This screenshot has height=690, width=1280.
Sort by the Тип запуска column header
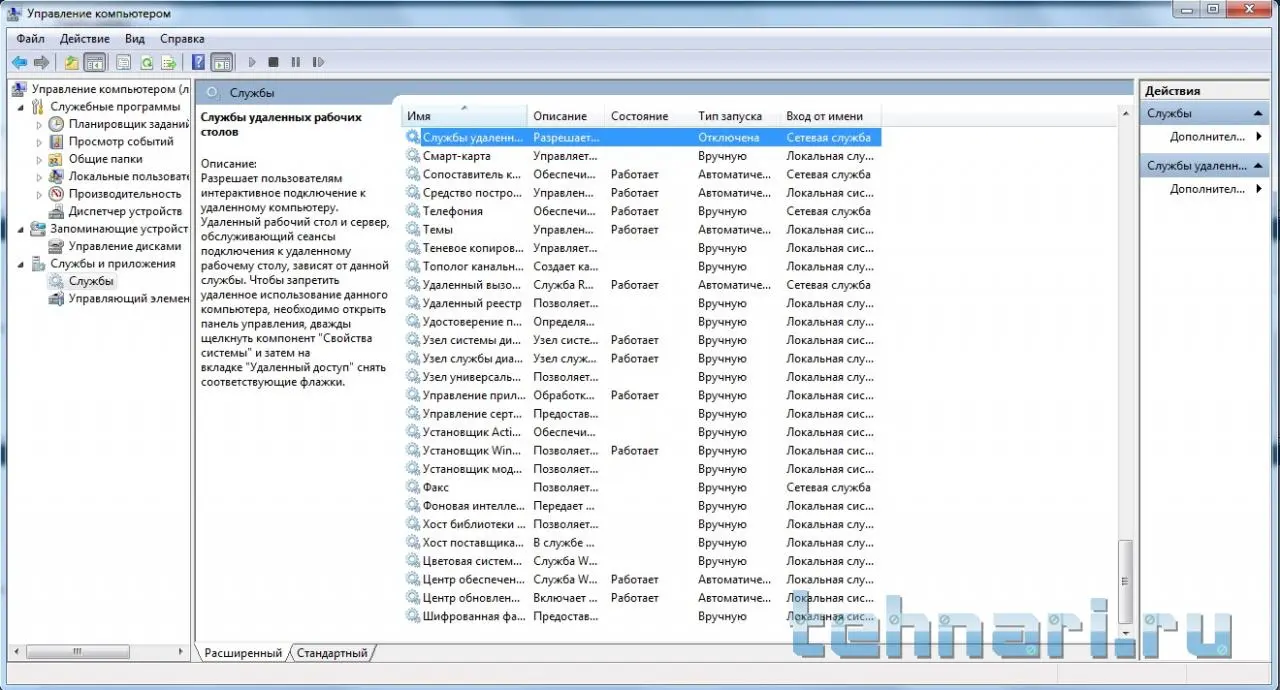click(x=737, y=116)
